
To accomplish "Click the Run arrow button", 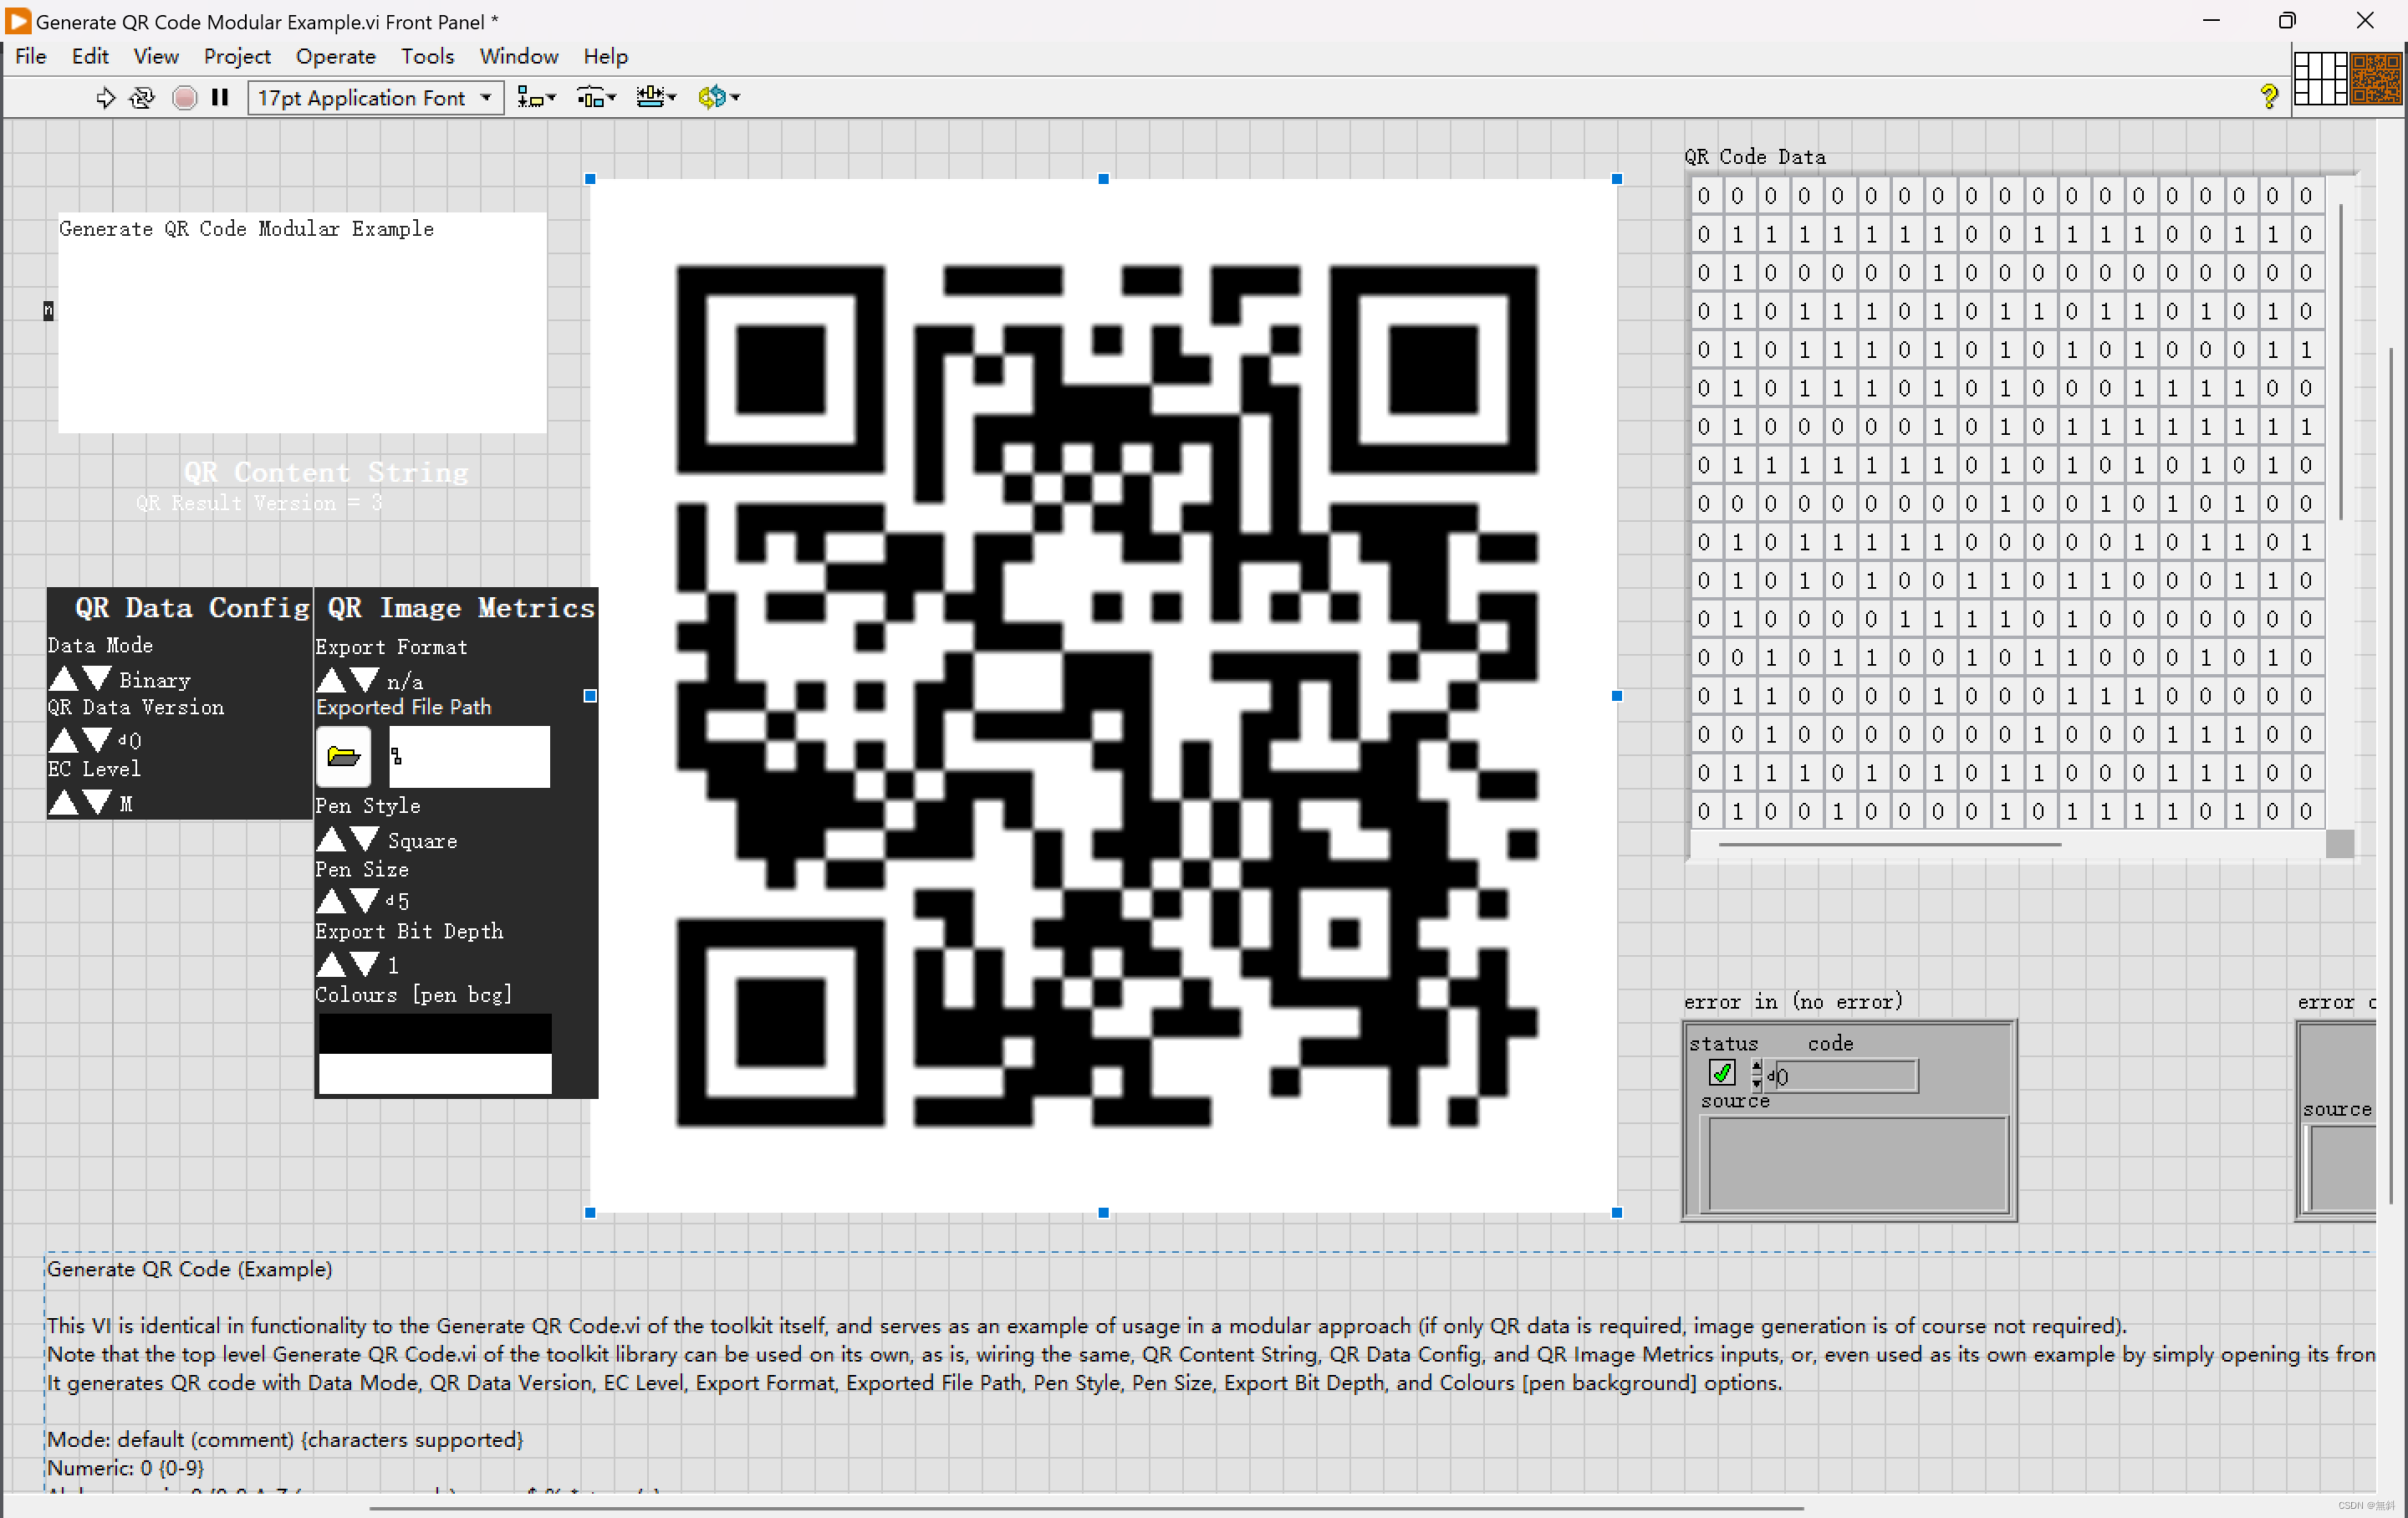I will tap(105, 97).
